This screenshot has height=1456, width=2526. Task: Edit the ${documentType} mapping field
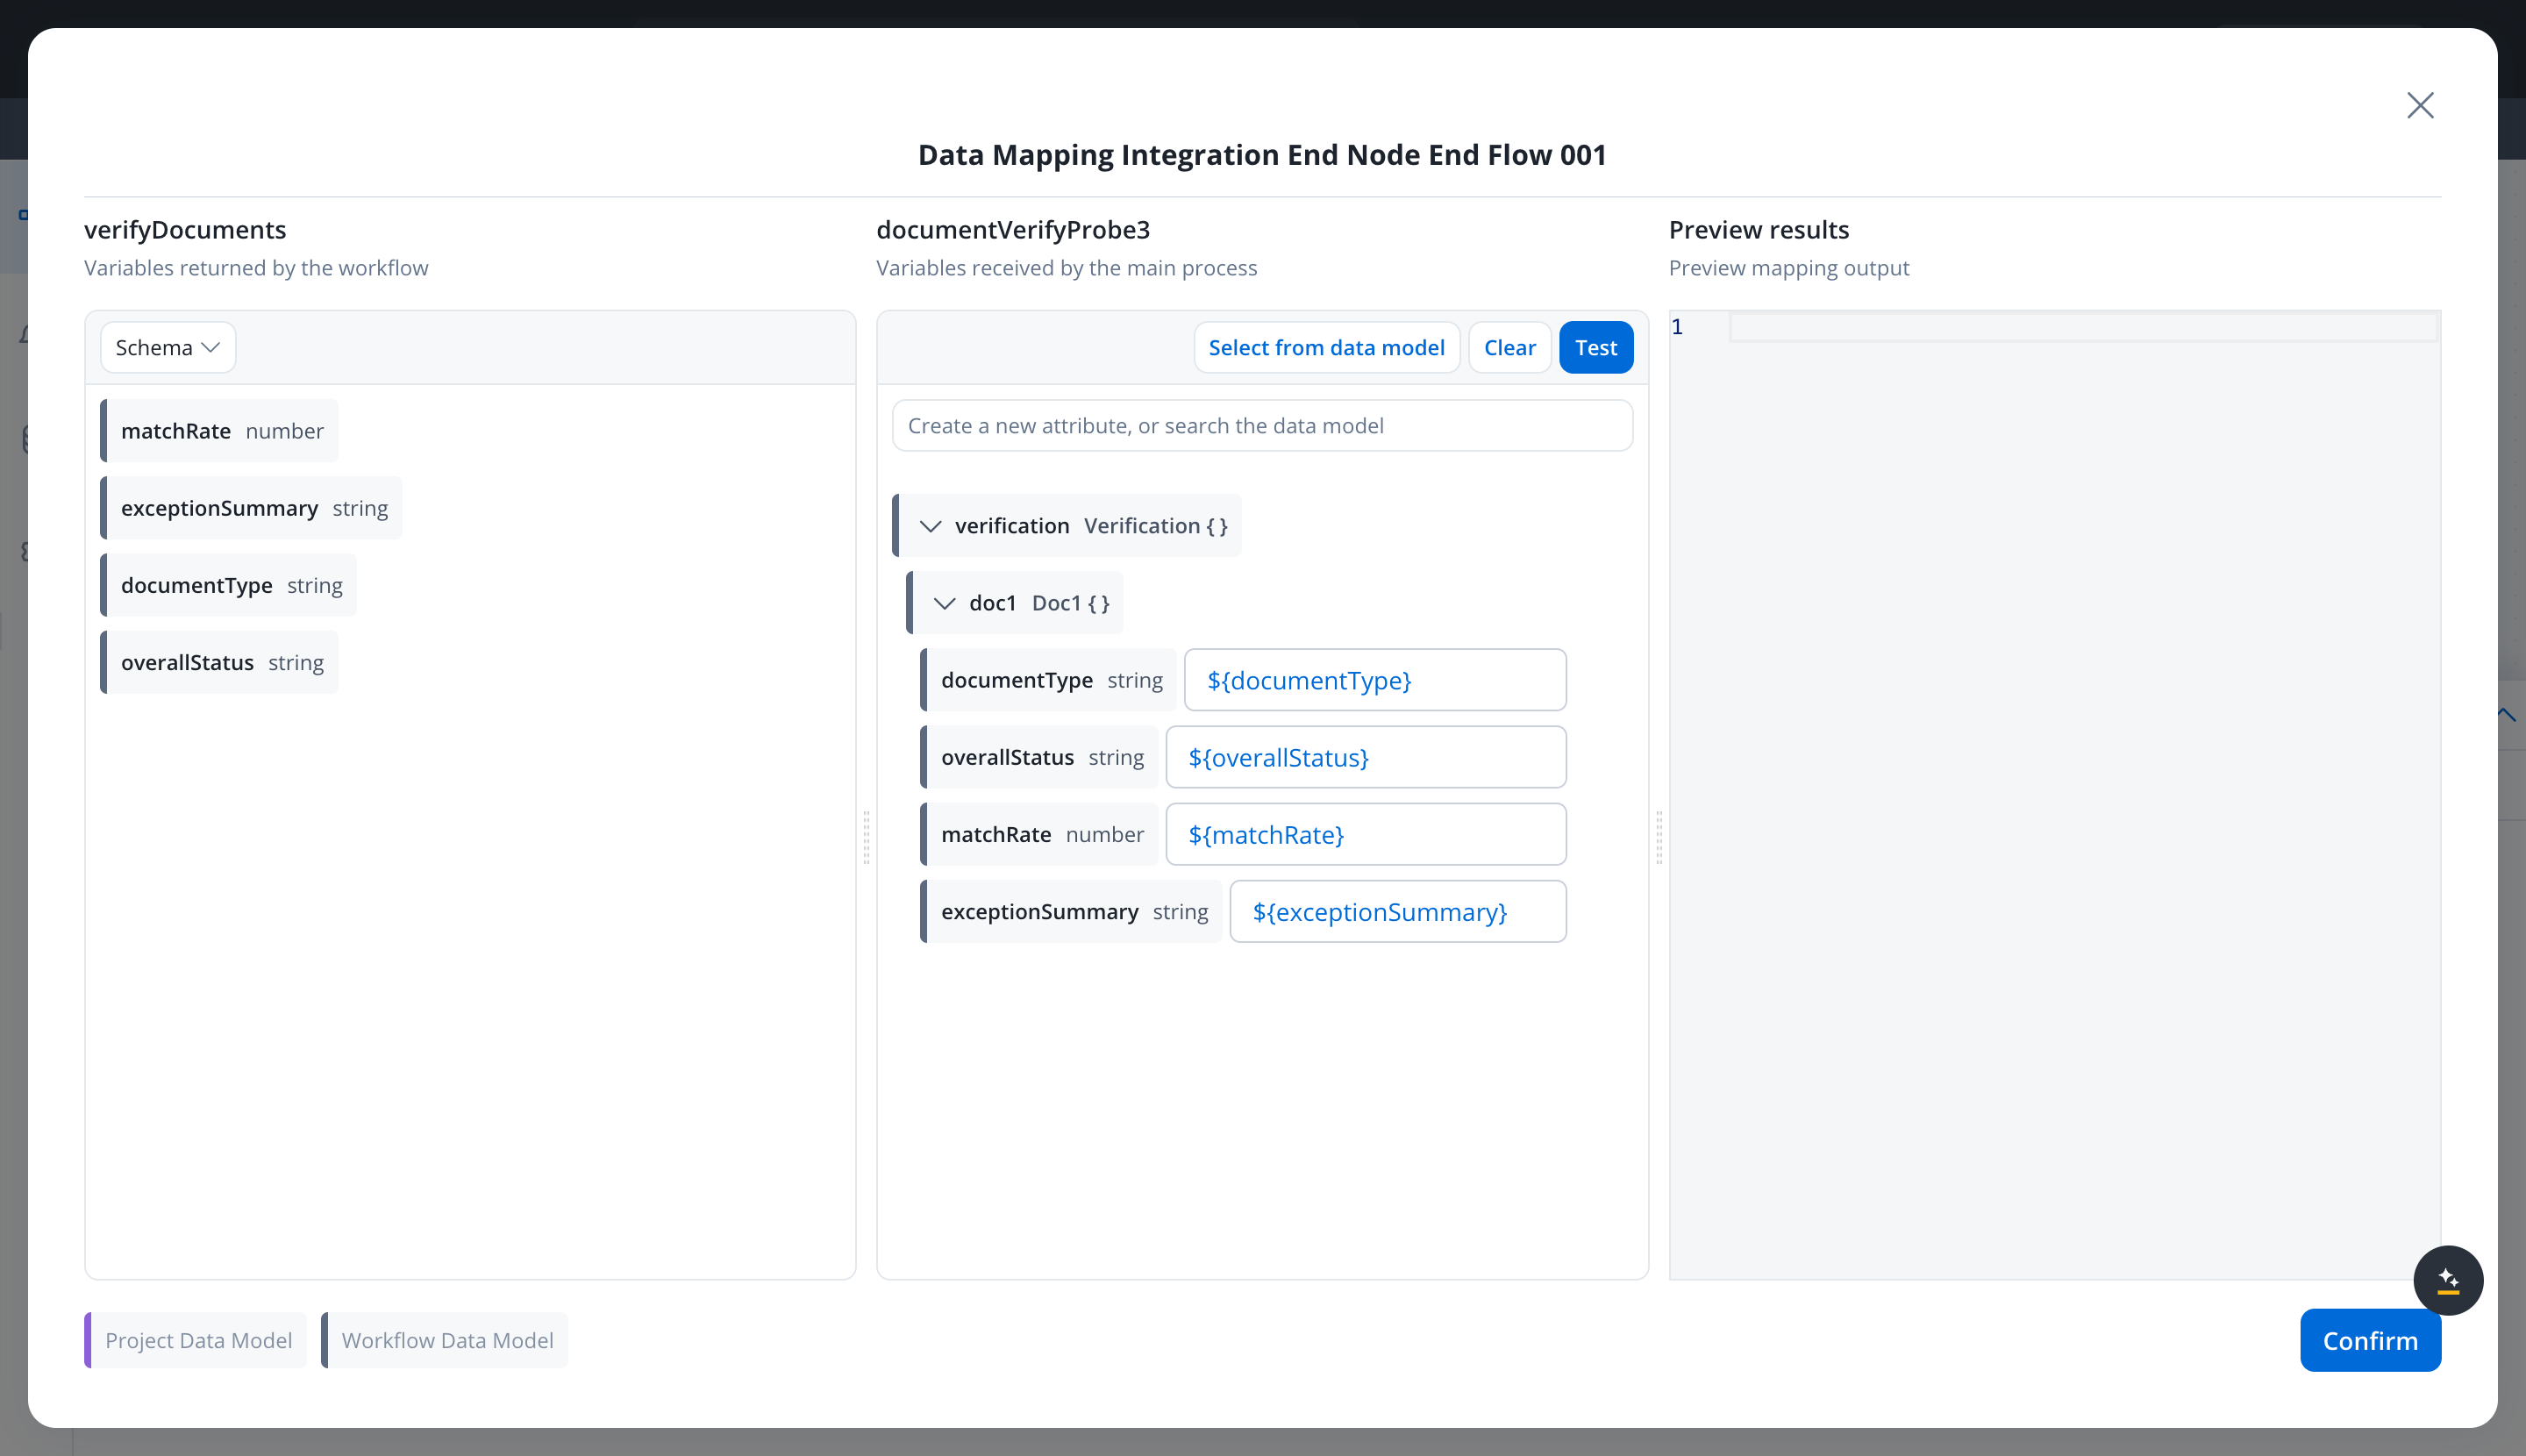tap(1375, 680)
